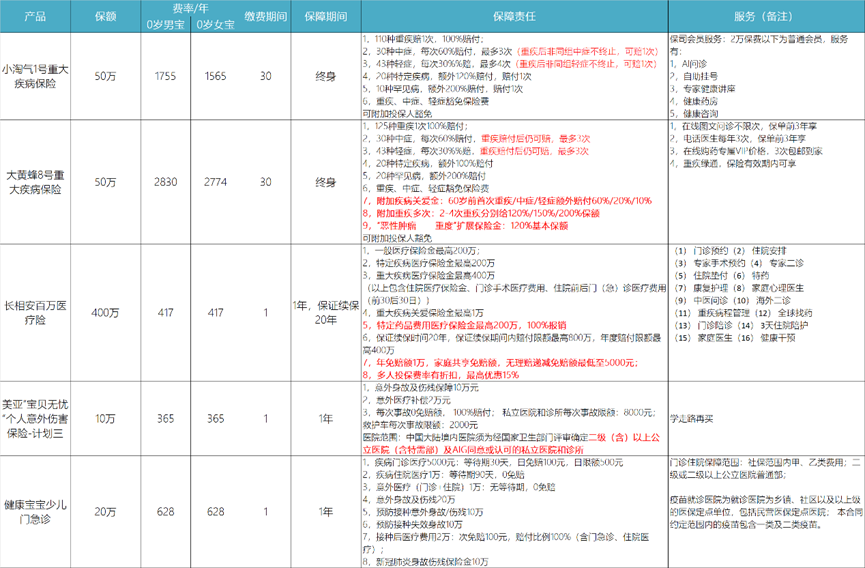Select the line "1、一般医疗保险金最高200万"

[x=422, y=250]
